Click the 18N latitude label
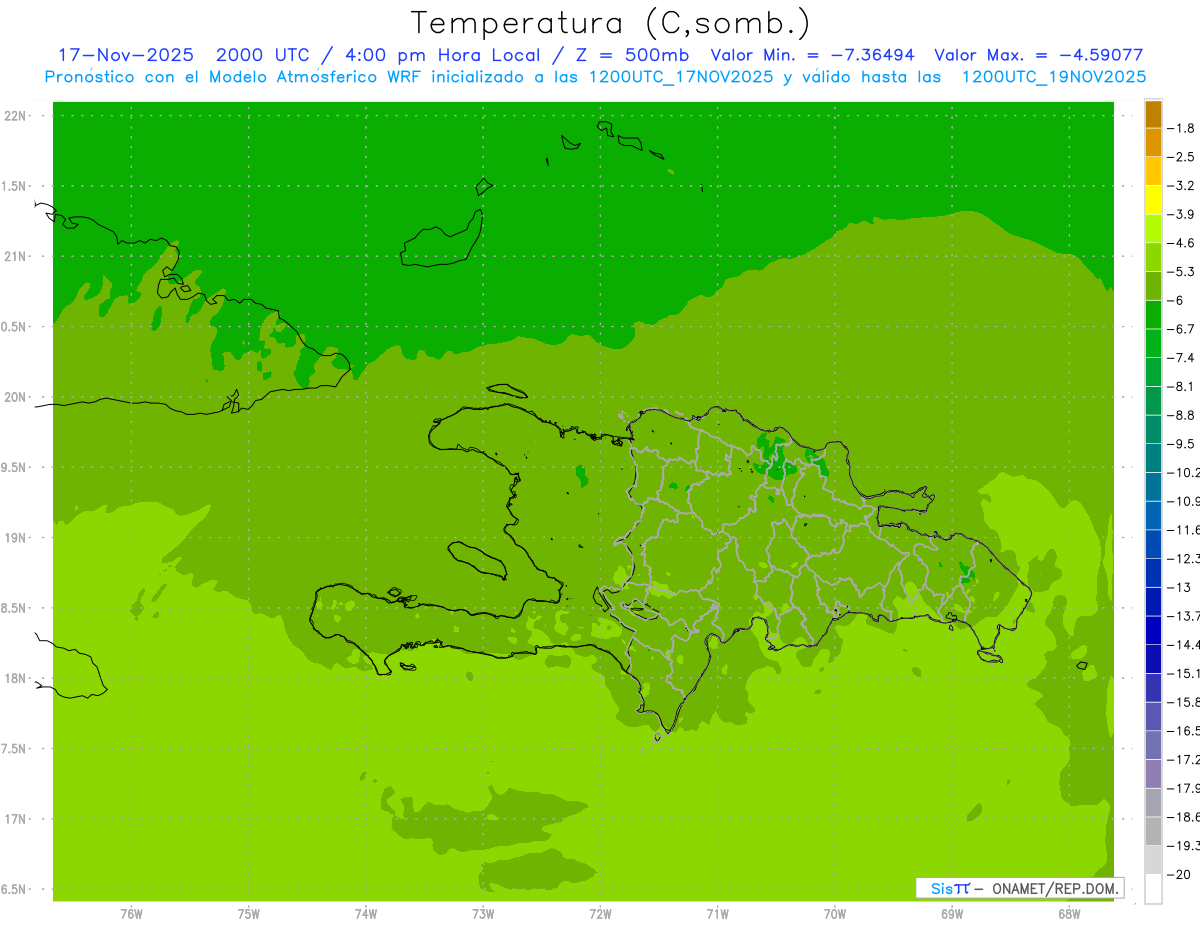The height and width of the screenshot is (927, 1200). 16,678
